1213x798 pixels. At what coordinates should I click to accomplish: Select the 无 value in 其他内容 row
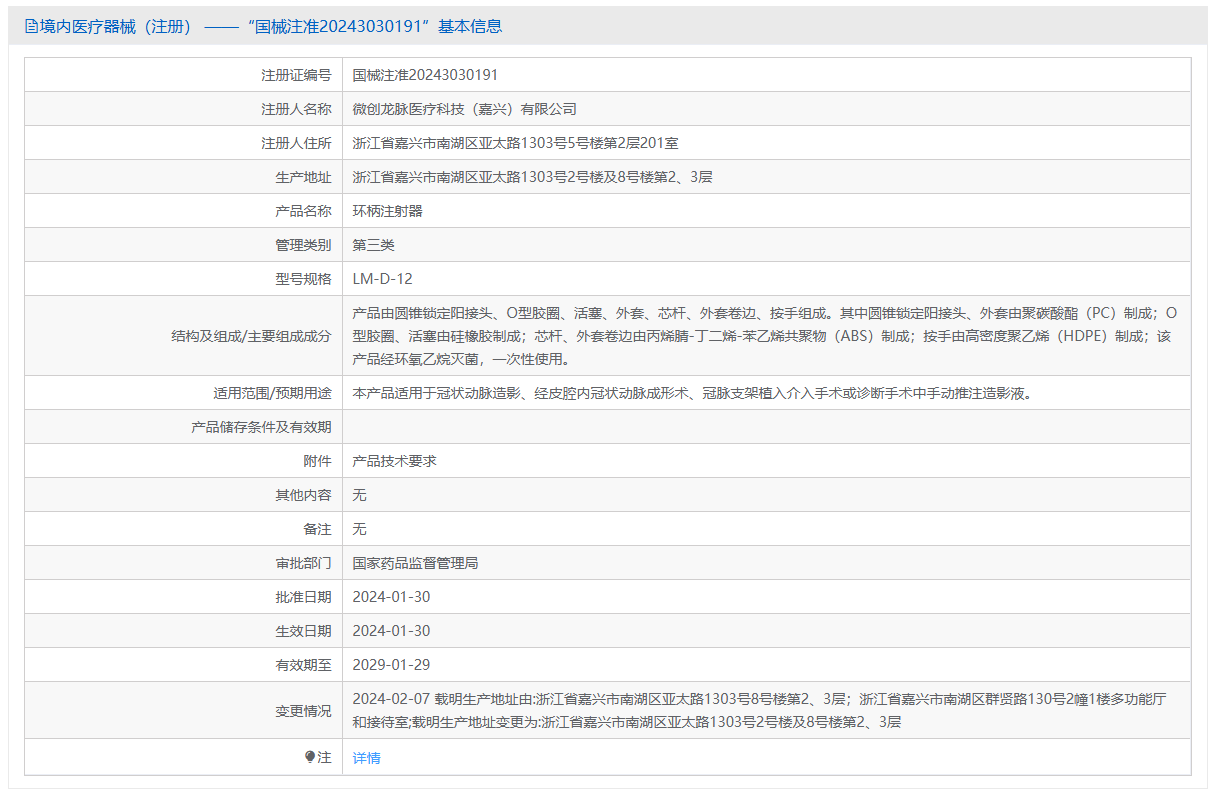[x=360, y=495]
